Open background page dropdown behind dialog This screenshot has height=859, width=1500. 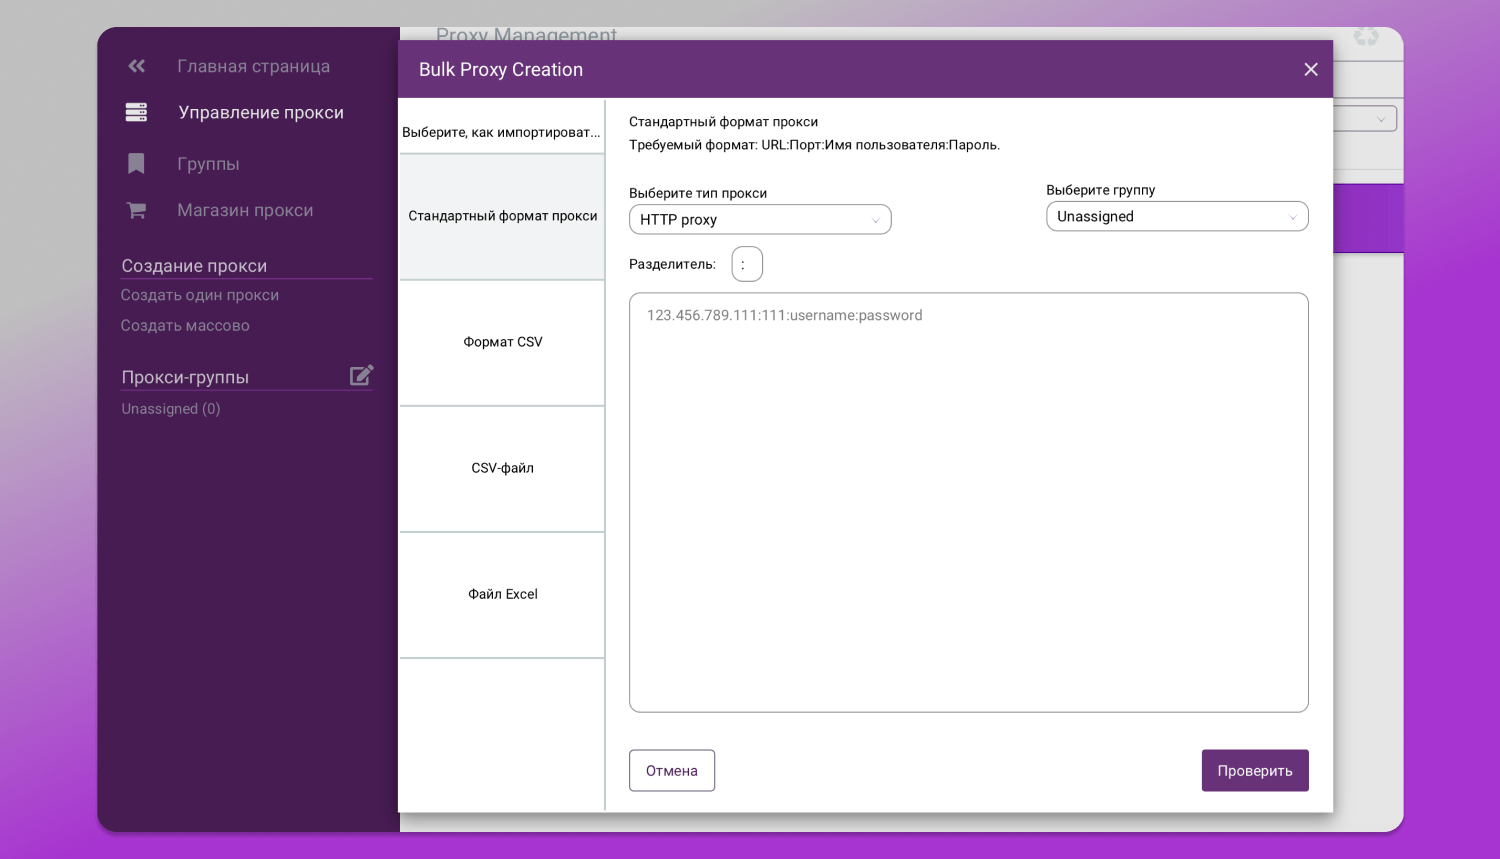point(1365,119)
